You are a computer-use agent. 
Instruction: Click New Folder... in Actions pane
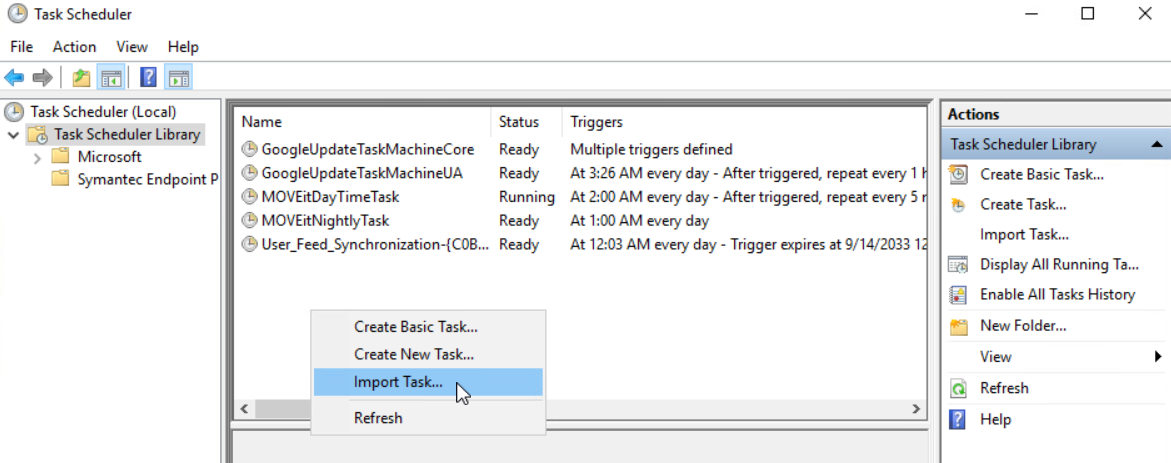click(1022, 326)
